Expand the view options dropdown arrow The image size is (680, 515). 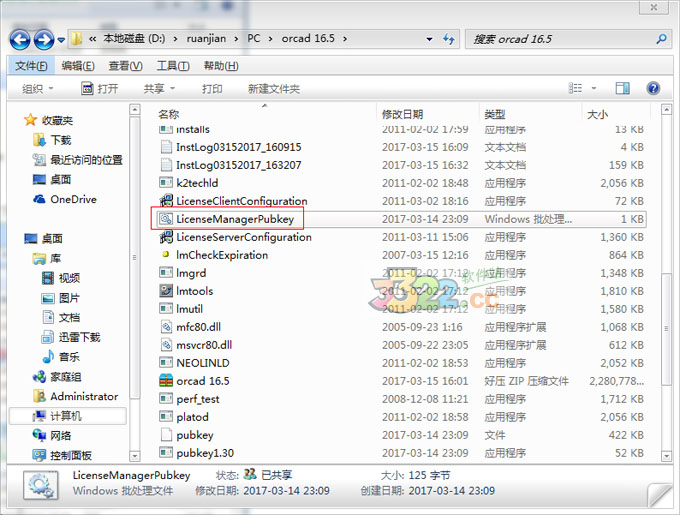tap(594, 88)
